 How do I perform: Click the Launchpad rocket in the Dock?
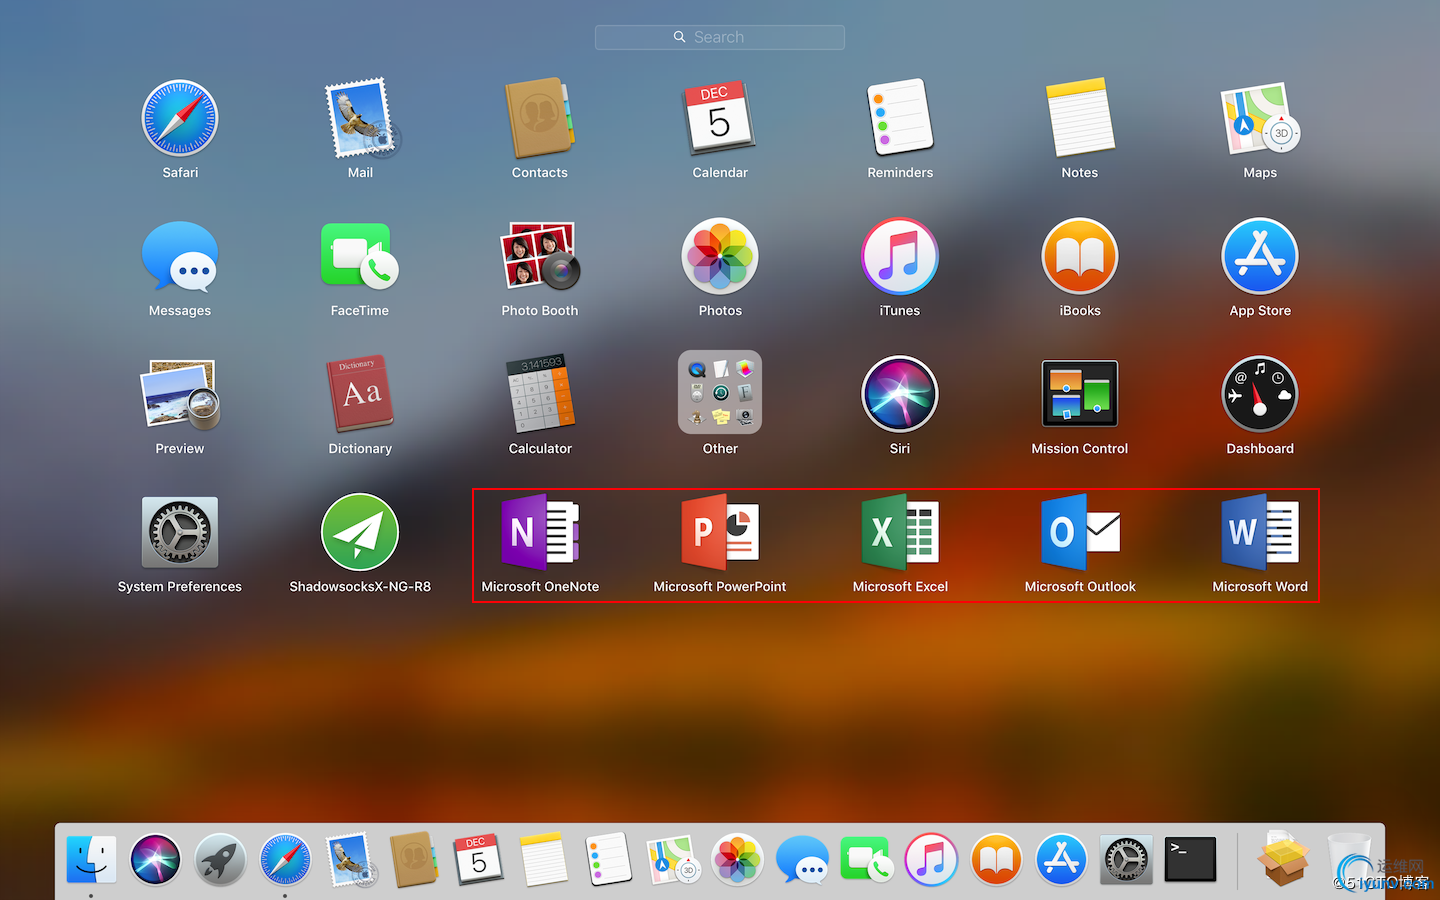point(220,860)
